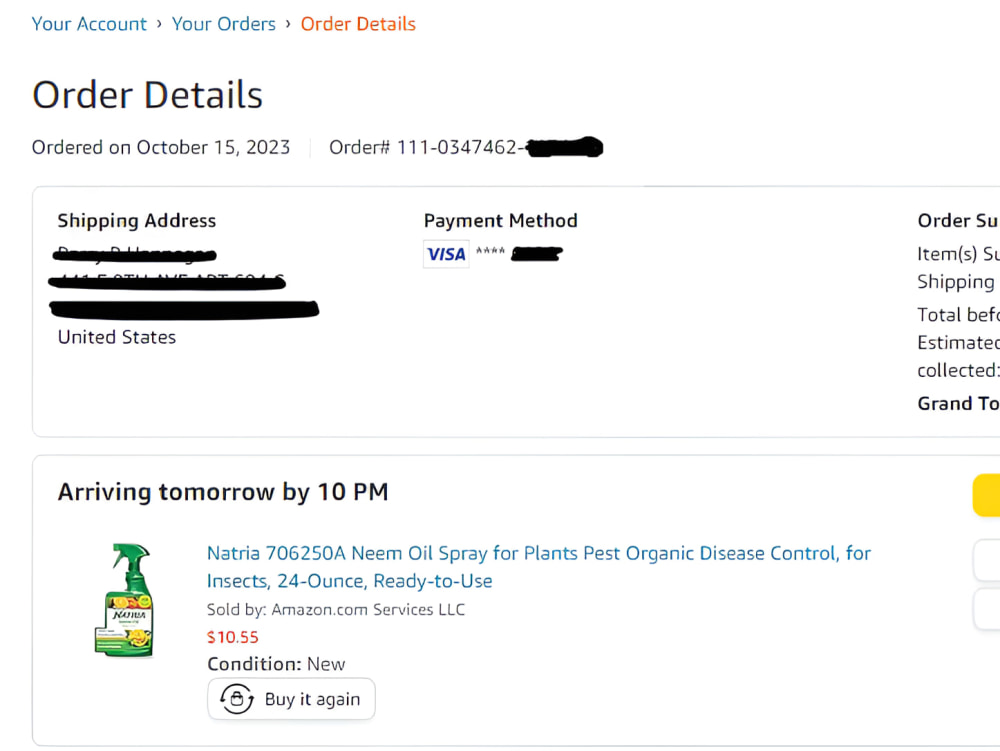Click the chevron after Your Account

[159, 24]
